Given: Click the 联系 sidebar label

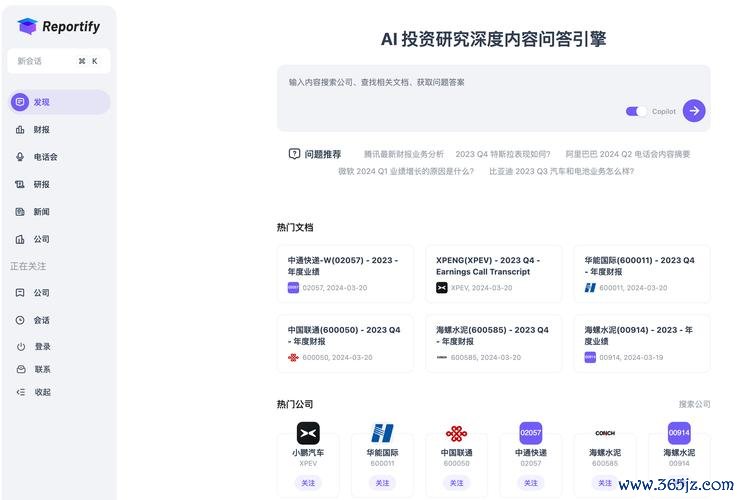Looking at the screenshot, I should [x=43, y=369].
